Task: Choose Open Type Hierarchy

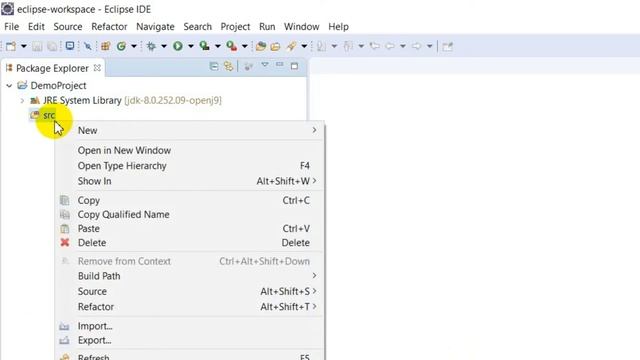Action: (x=190, y=166)
